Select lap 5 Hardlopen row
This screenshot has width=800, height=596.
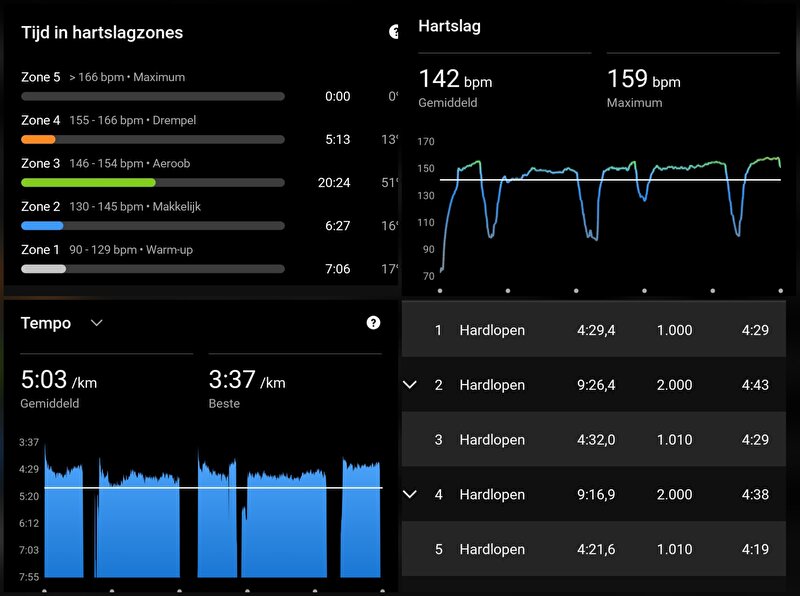click(x=600, y=549)
